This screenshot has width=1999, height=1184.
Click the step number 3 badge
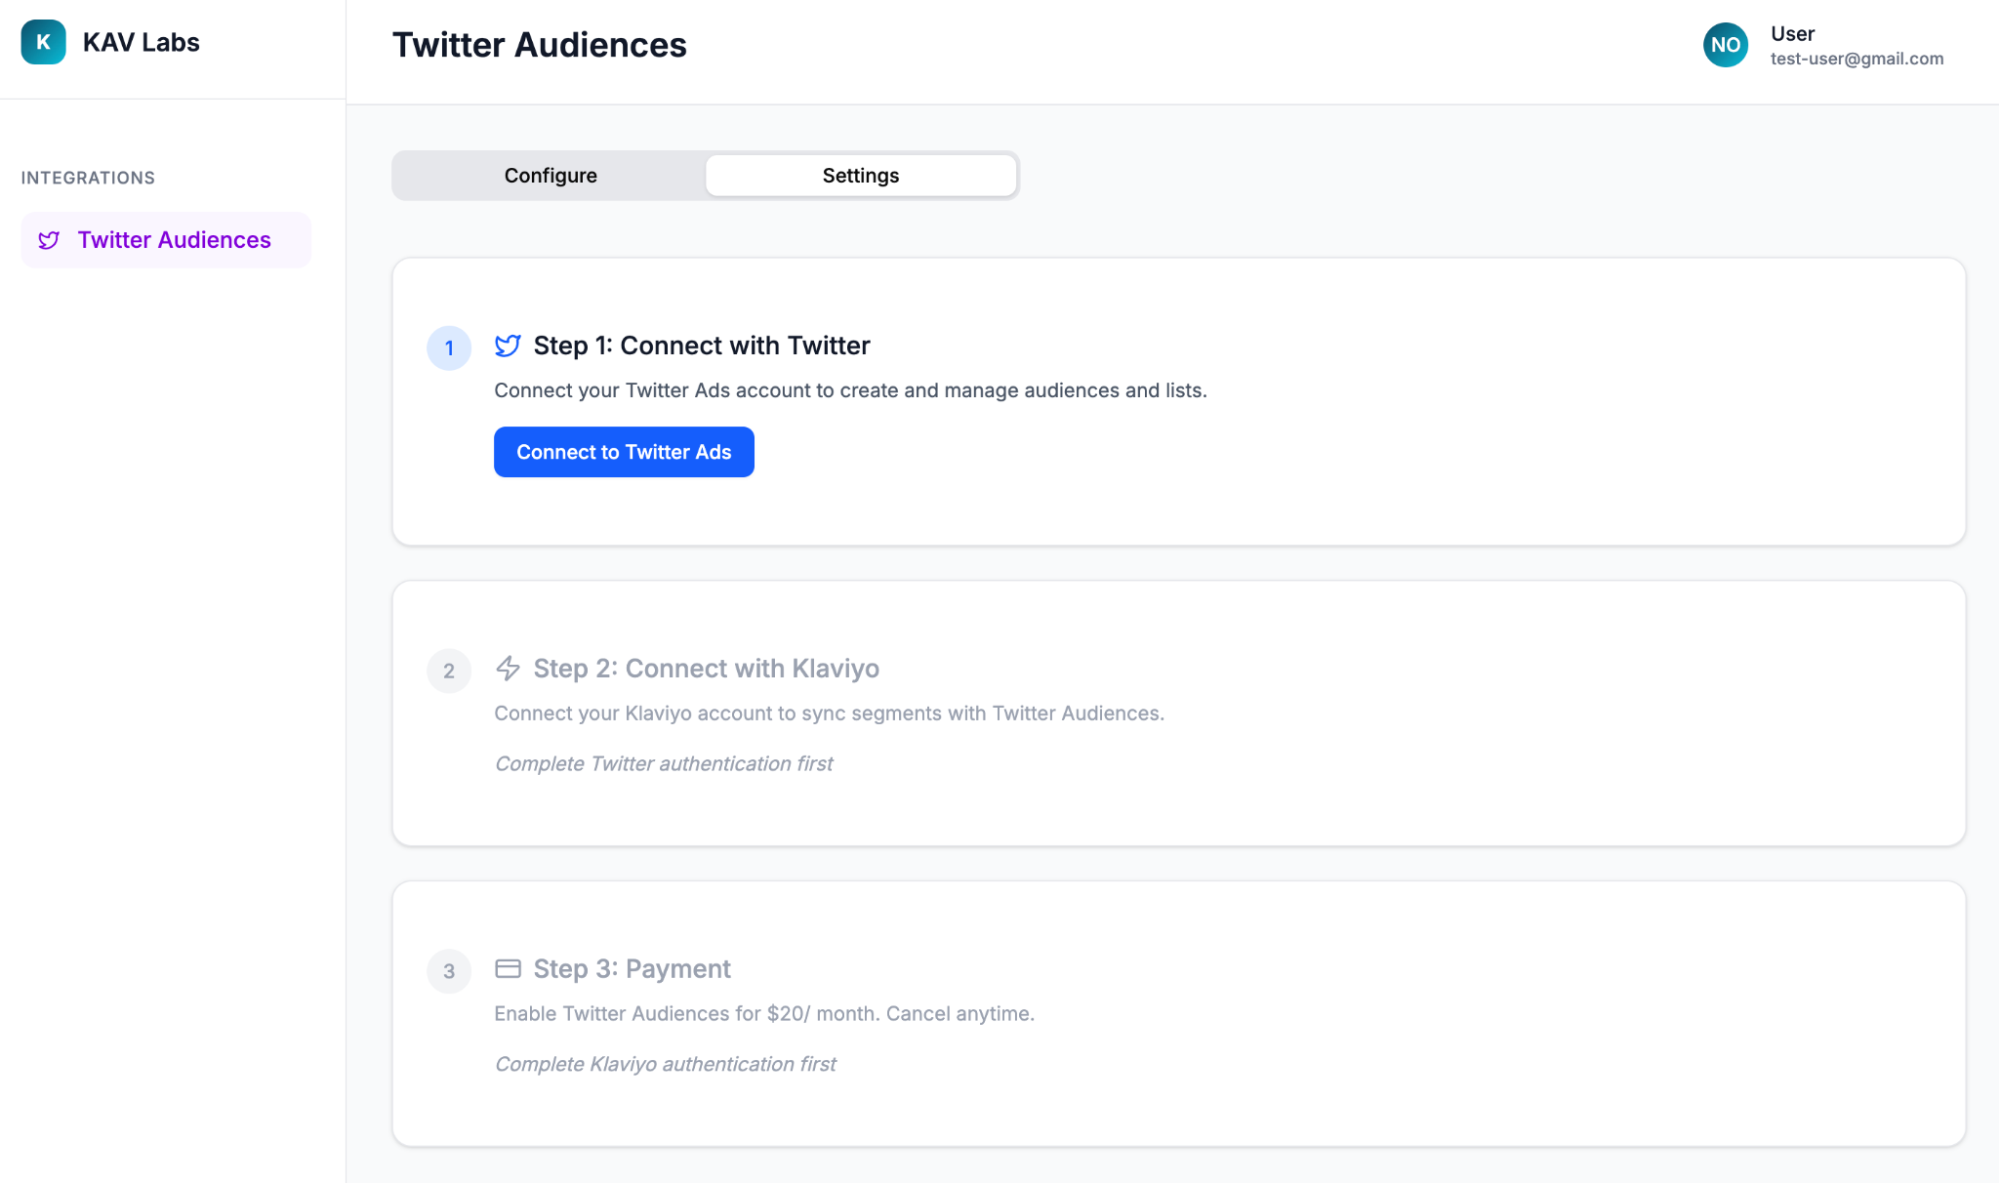(x=449, y=970)
